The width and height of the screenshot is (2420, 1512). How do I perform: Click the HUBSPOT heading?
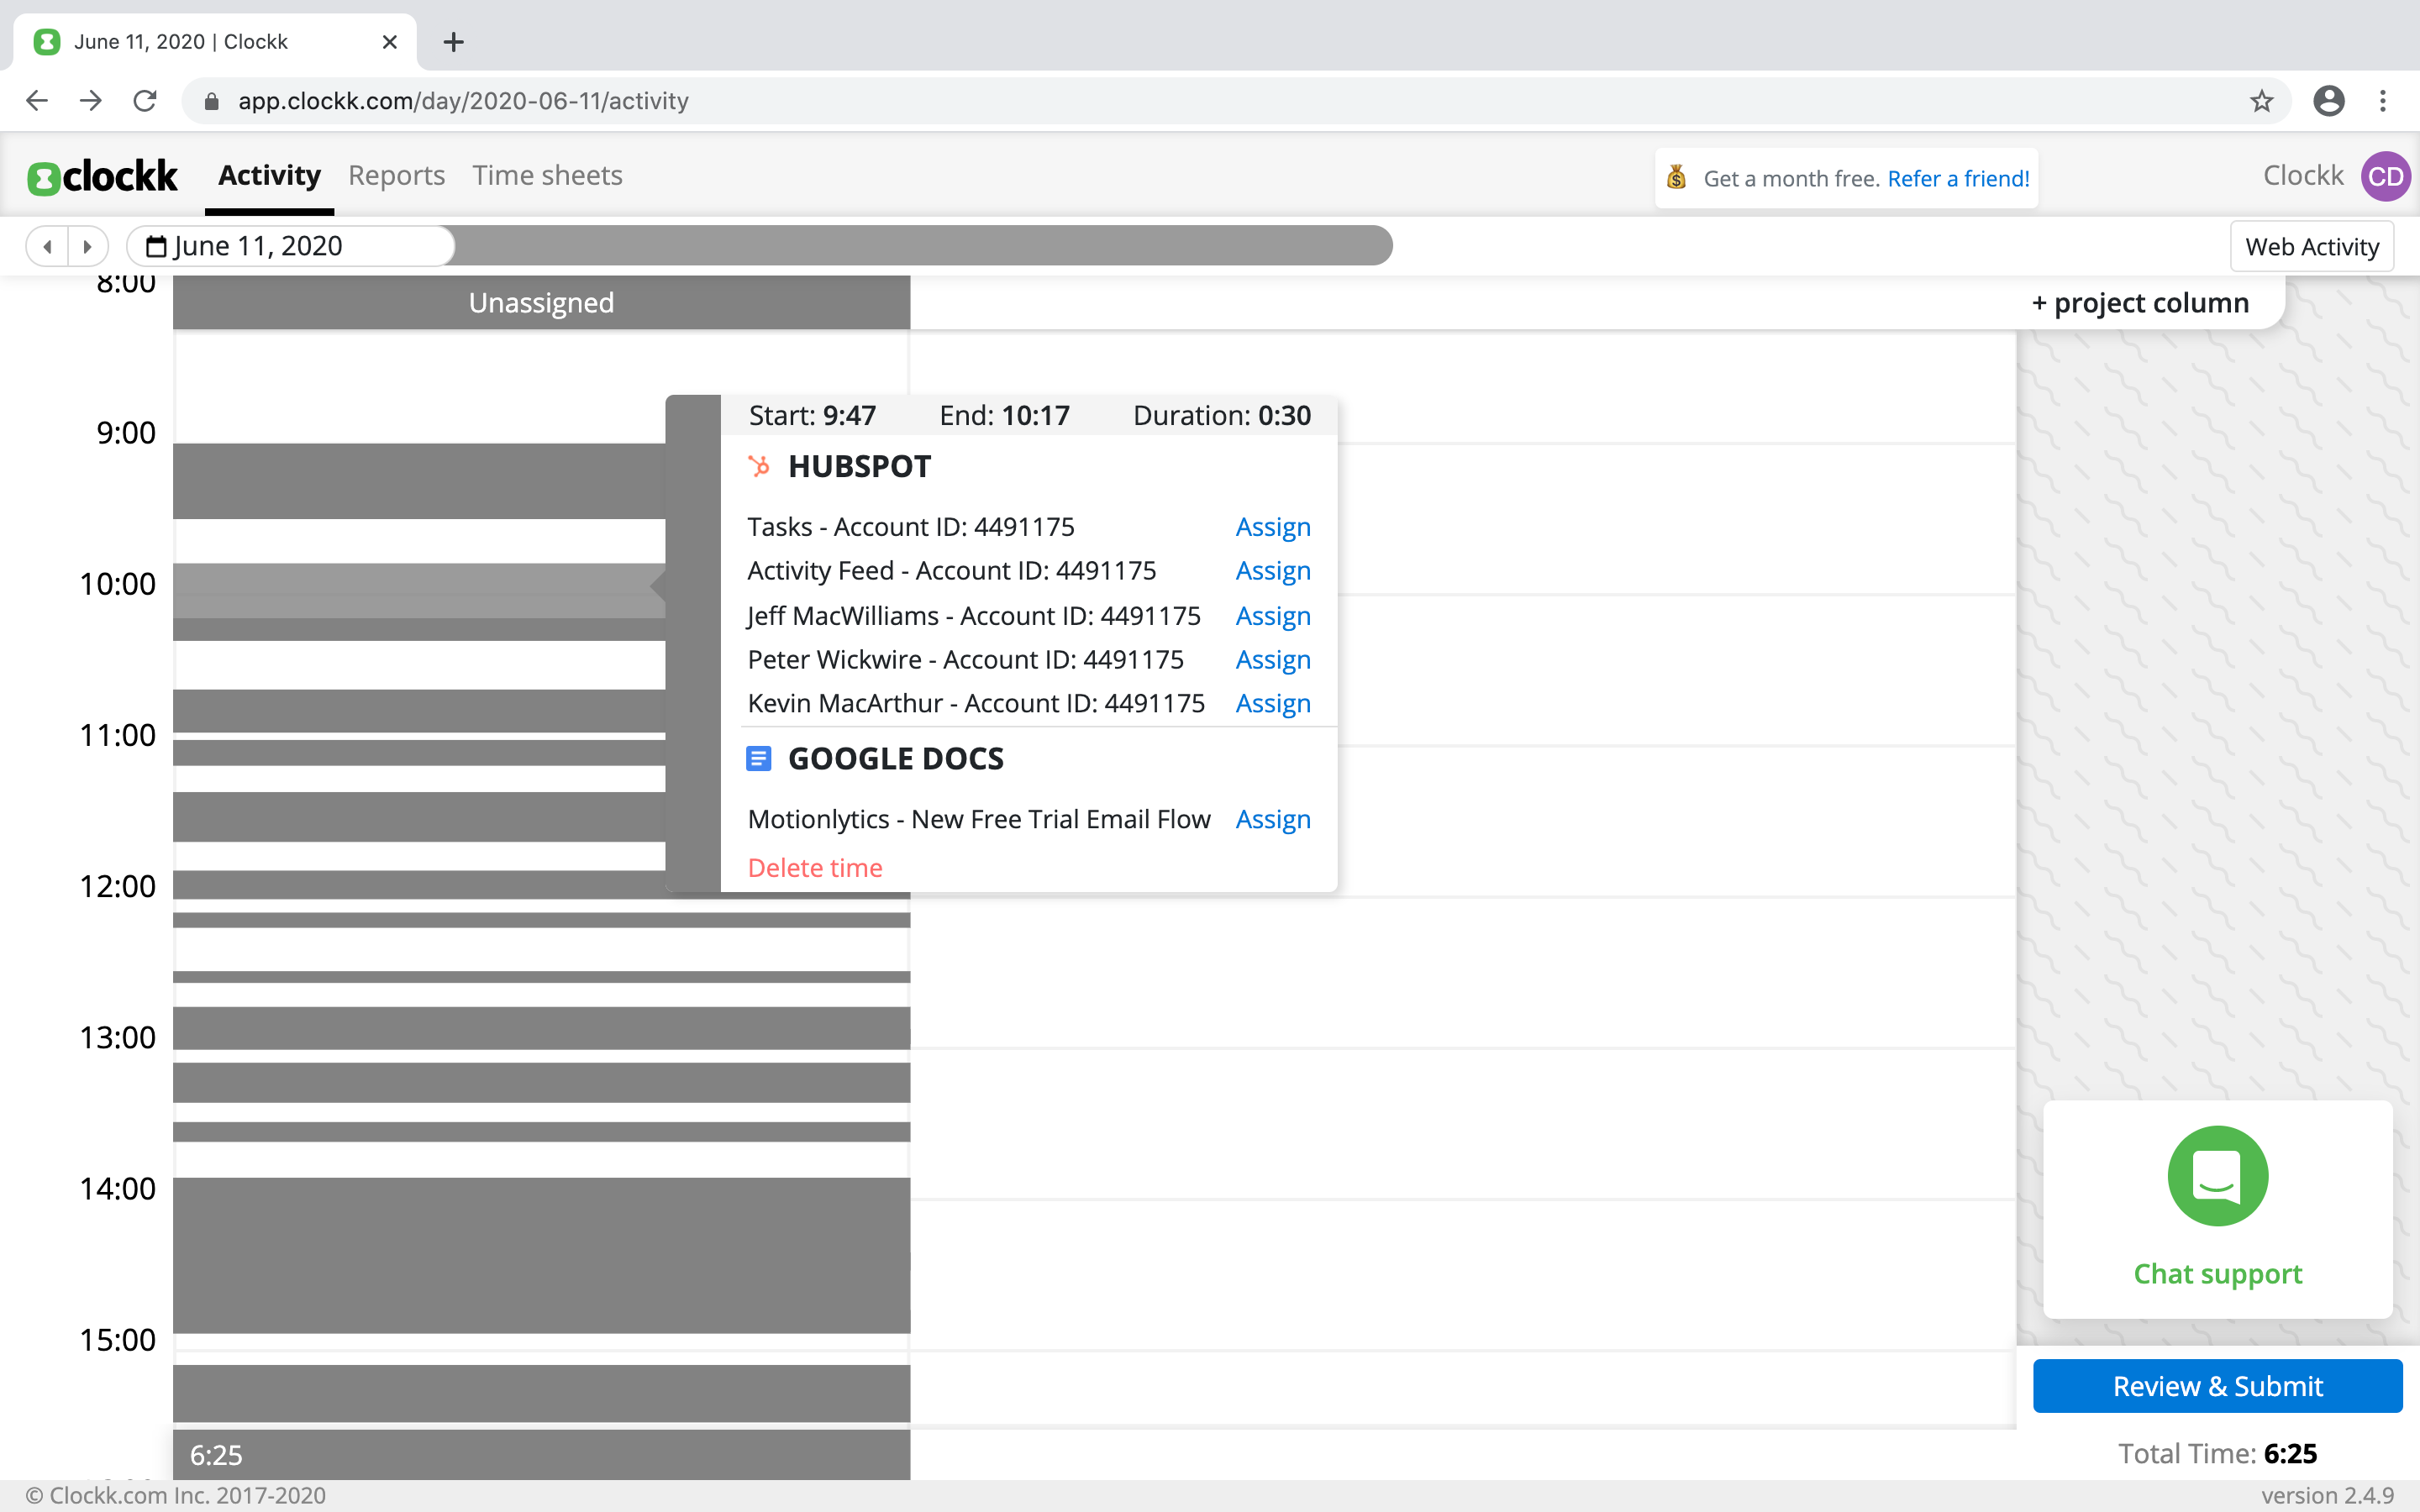pyautogui.click(x=859, y=467)
